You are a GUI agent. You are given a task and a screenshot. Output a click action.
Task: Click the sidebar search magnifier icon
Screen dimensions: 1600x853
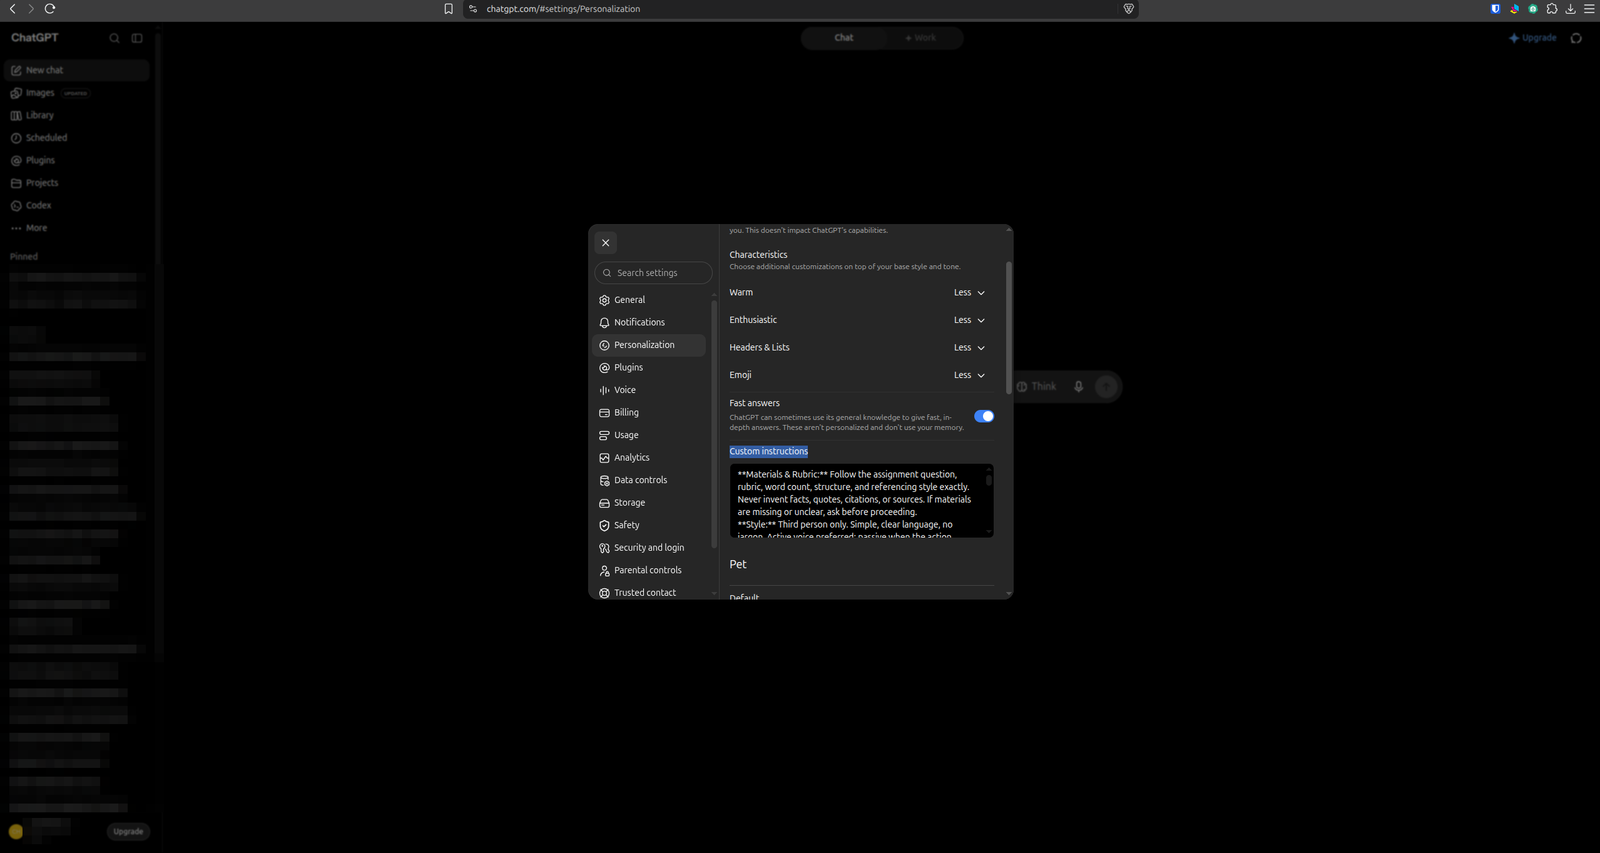114,38
